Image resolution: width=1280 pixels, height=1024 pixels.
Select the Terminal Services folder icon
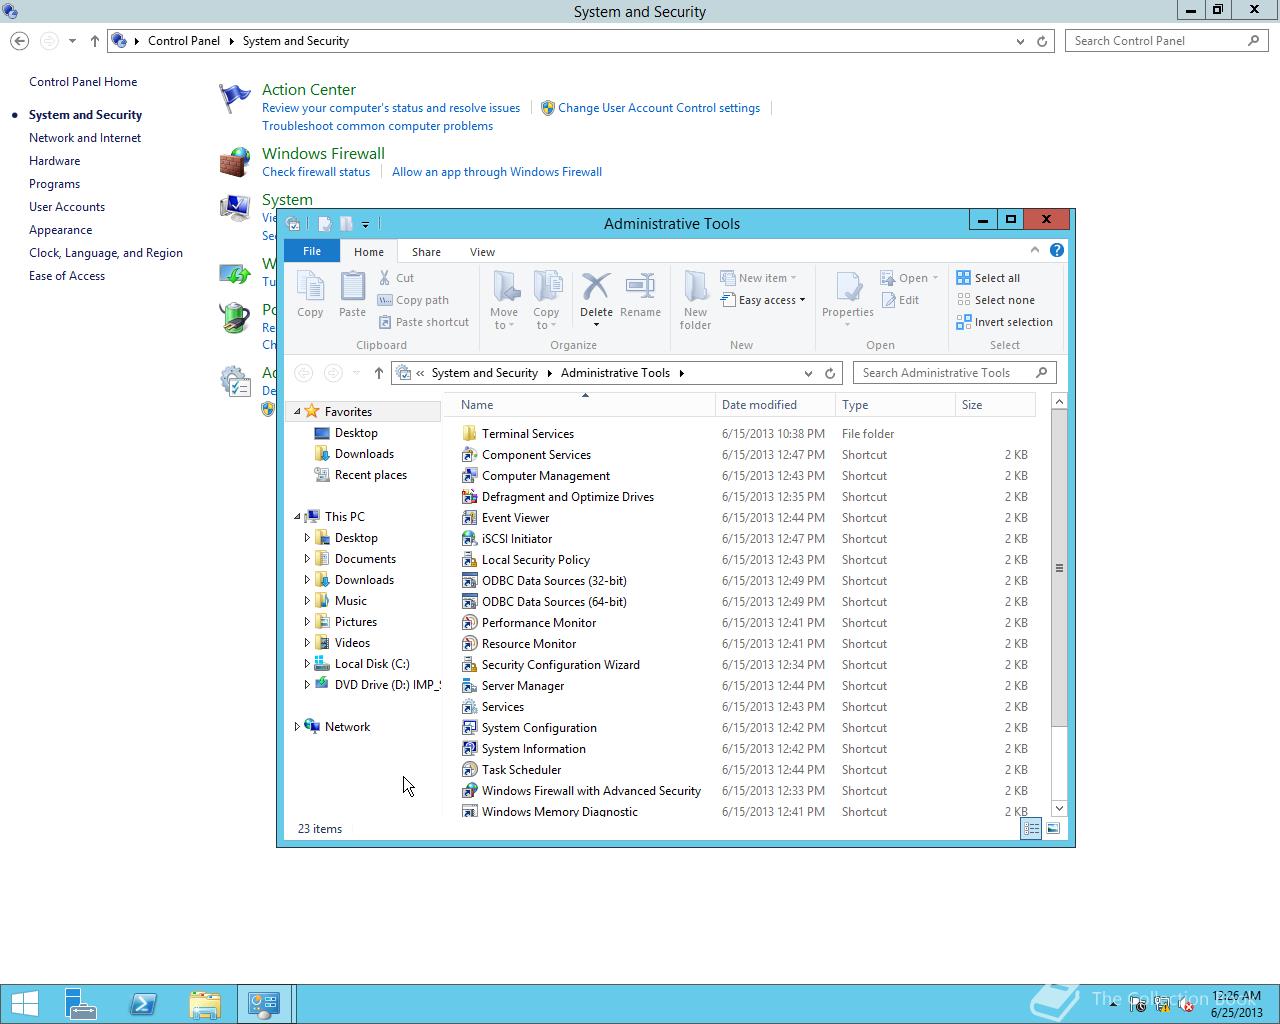tap(469, 434)
